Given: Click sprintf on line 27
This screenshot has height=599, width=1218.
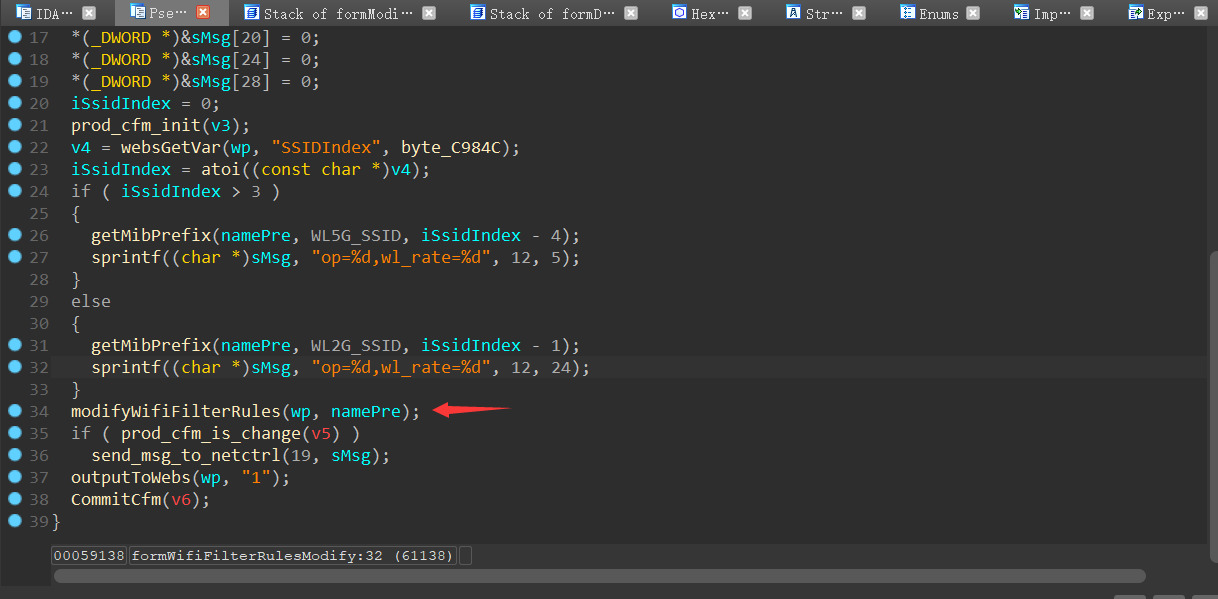Looking at the screenshot, I should tap(126, 257).
